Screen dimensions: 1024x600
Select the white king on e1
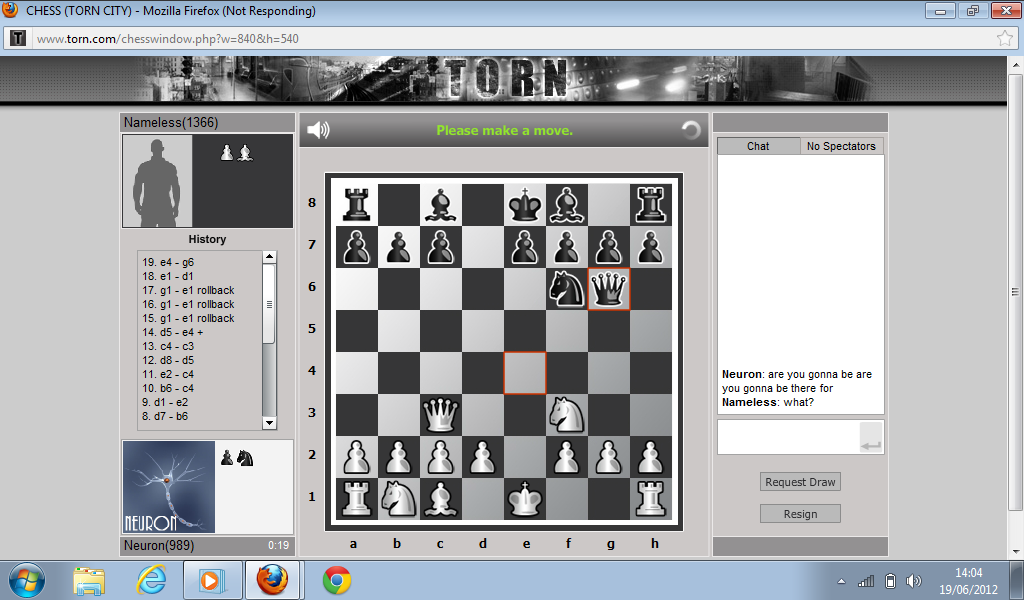tap(525, 499)
